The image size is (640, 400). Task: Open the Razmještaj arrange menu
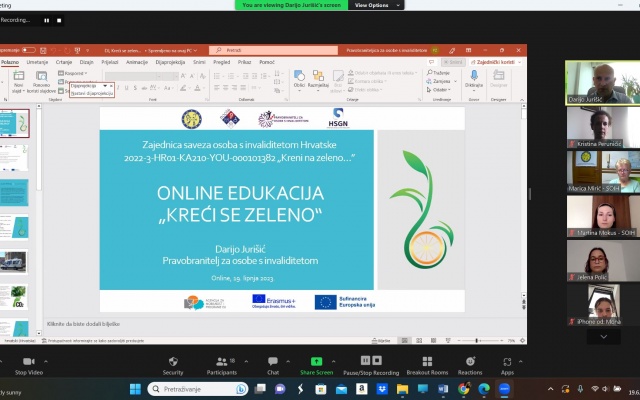(318, 80)
